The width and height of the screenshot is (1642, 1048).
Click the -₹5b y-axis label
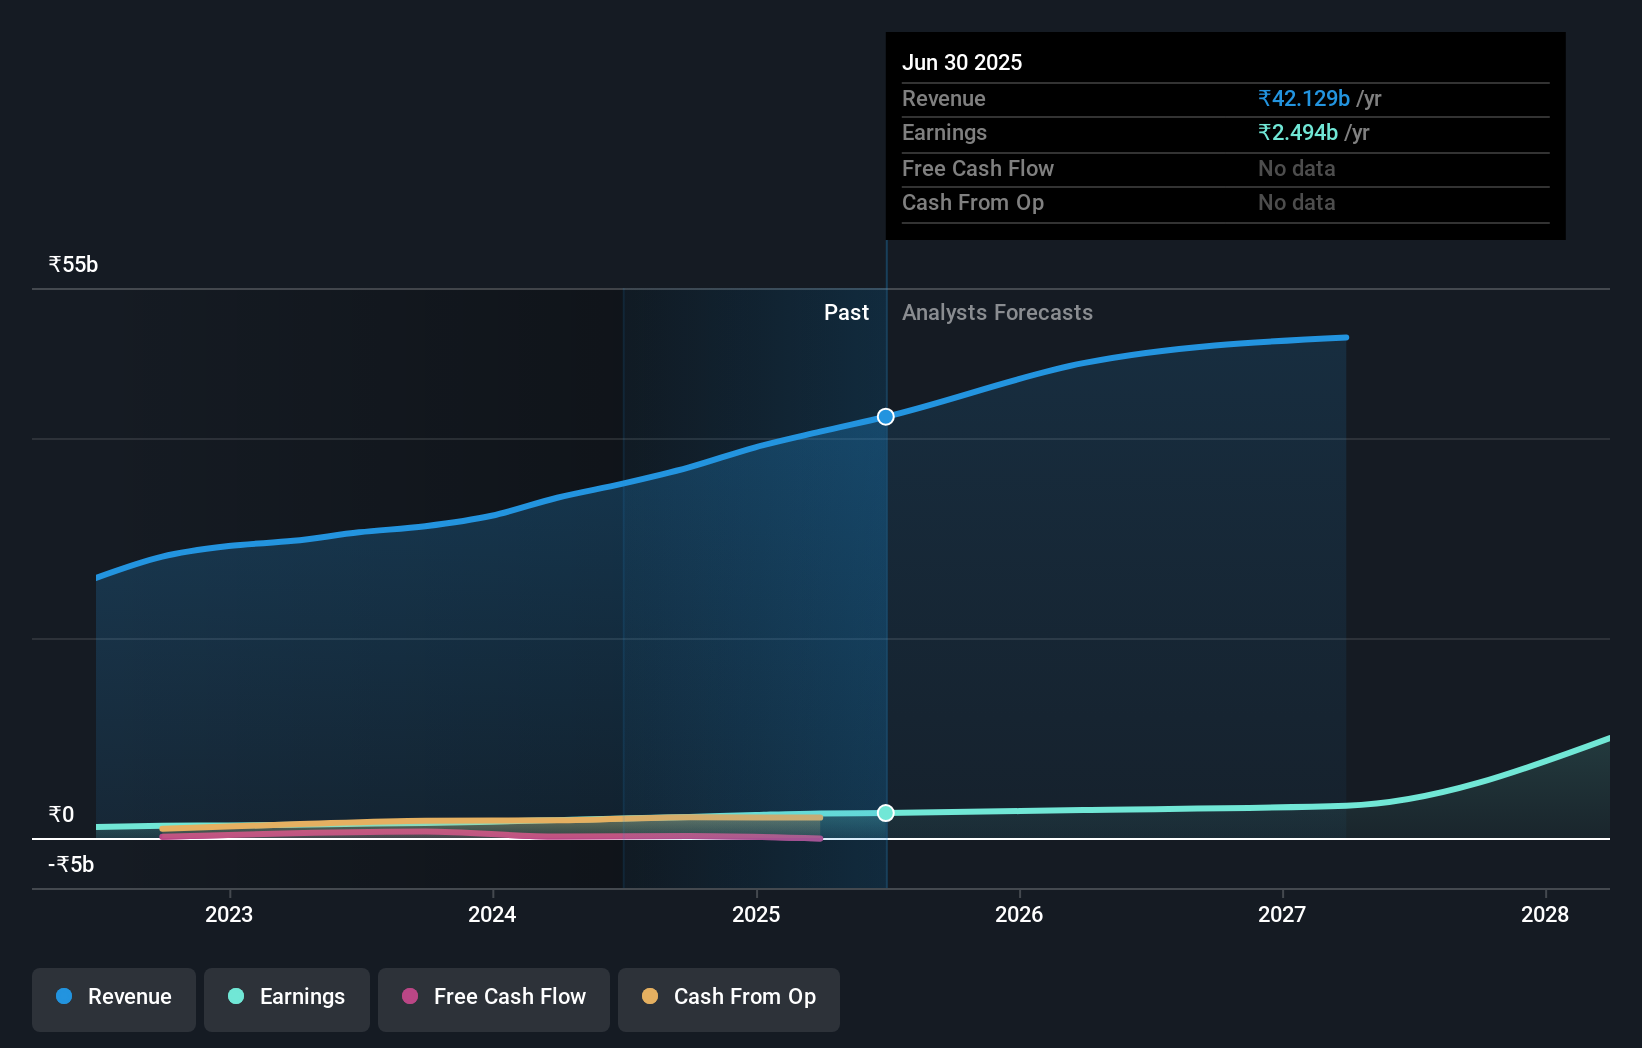coord(71,864)
